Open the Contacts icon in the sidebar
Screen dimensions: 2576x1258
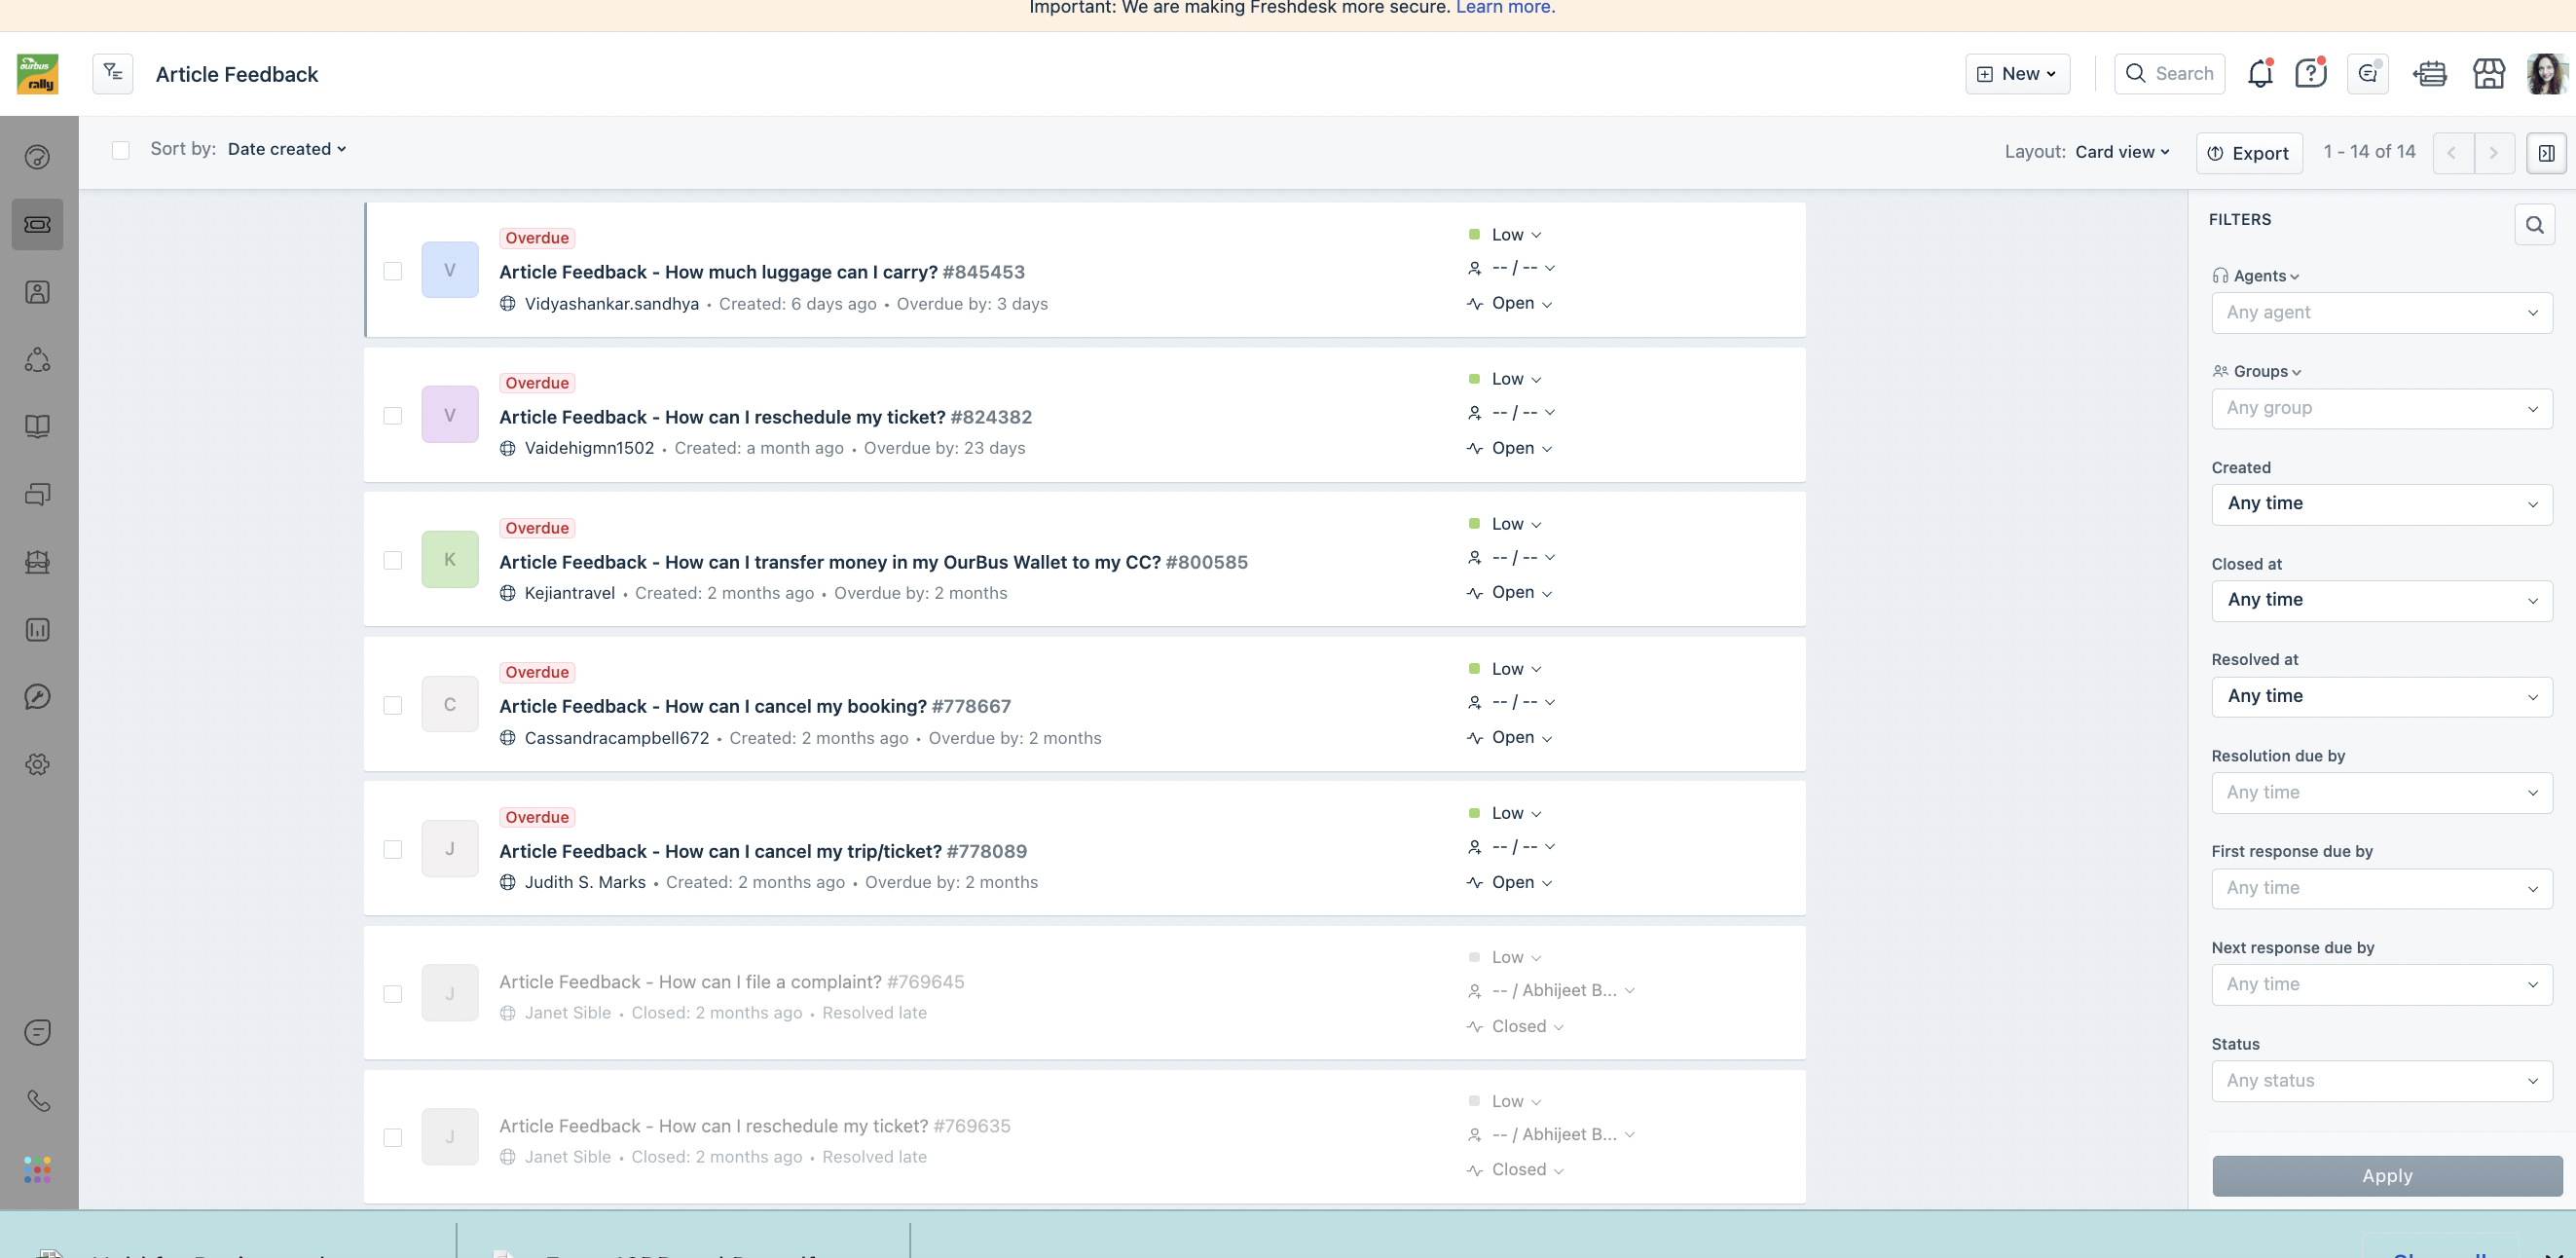point(38,292)
